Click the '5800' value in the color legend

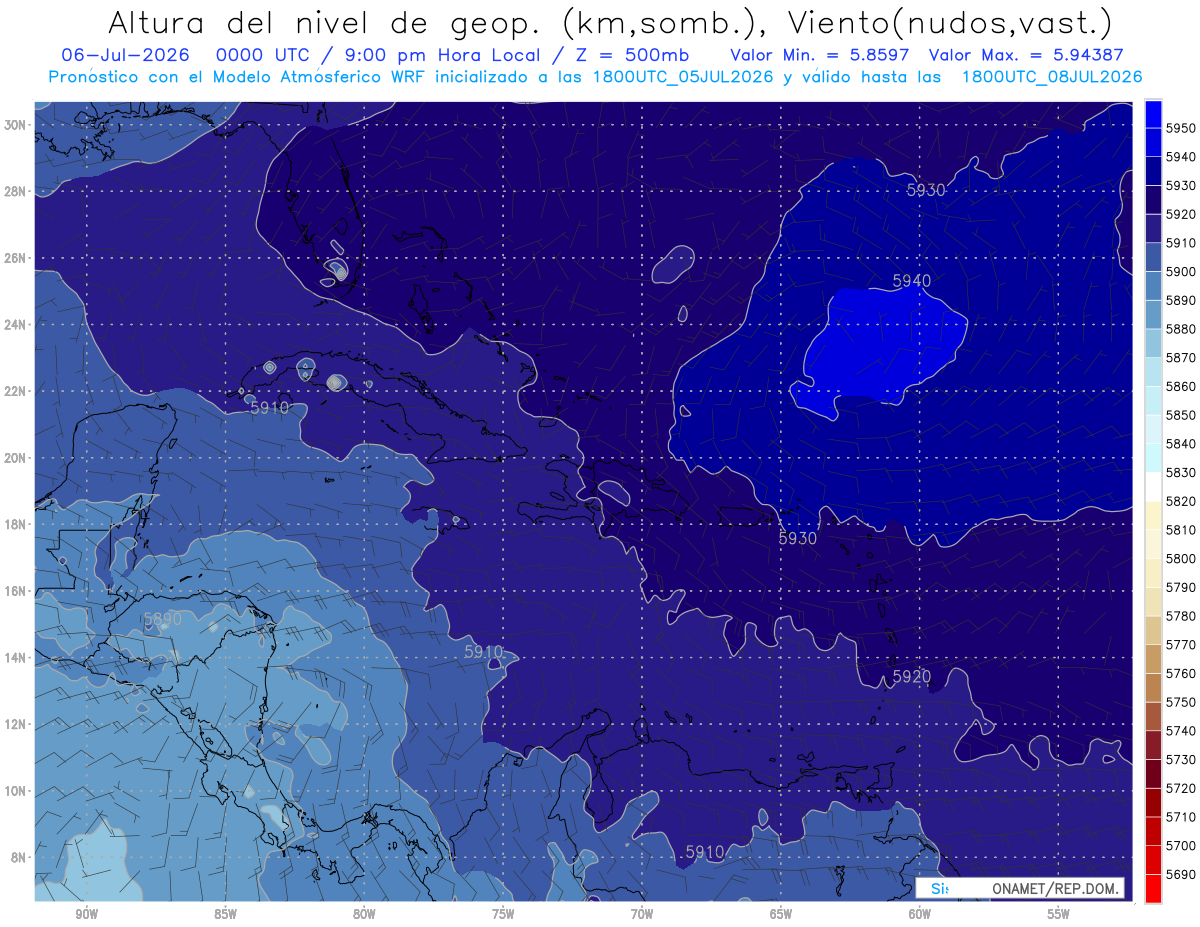(1181, 558)
